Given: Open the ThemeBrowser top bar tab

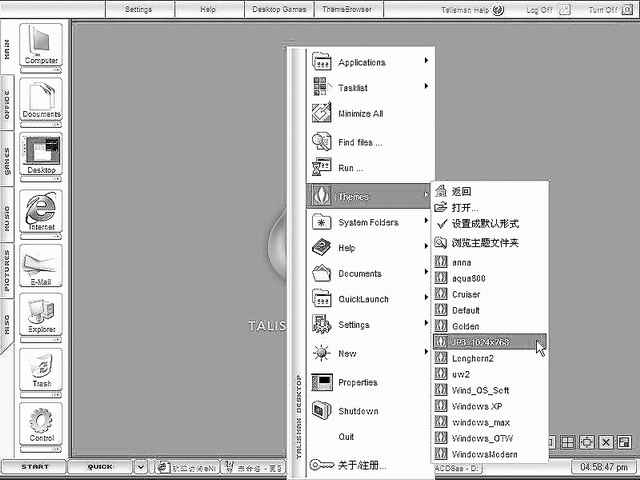Looking at the screenshot, I should [x=347, y=9].
